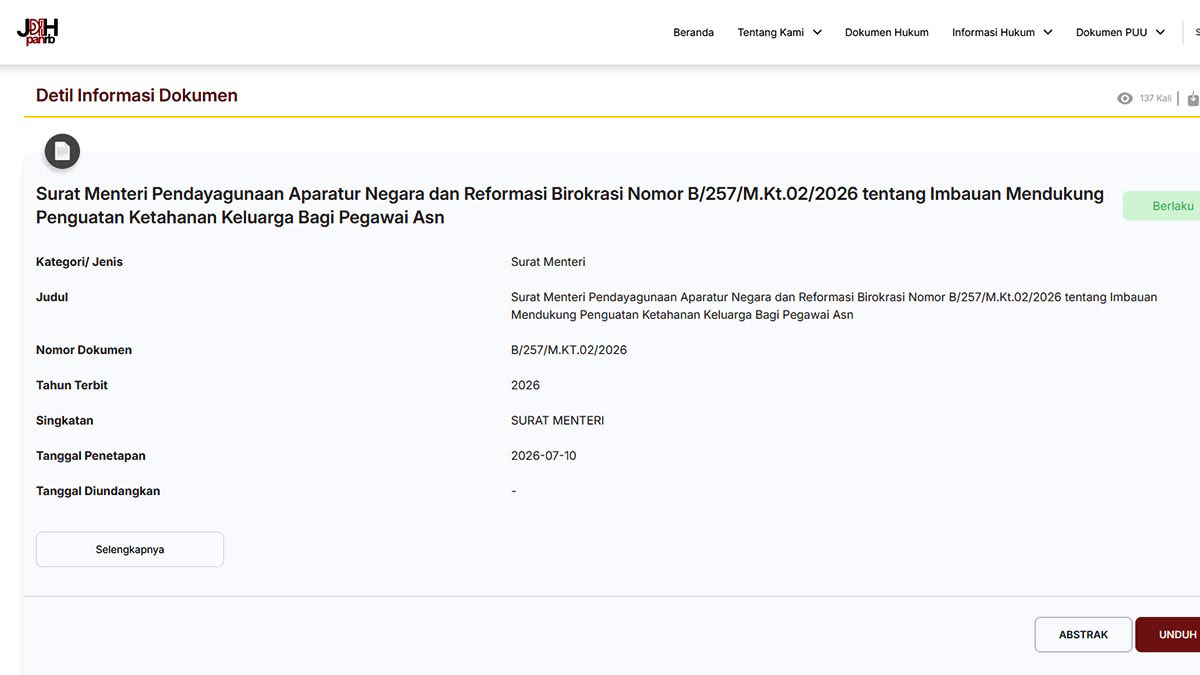Click the download count icon
This screenshot has width=1200, height=675.
[1193, 99]
